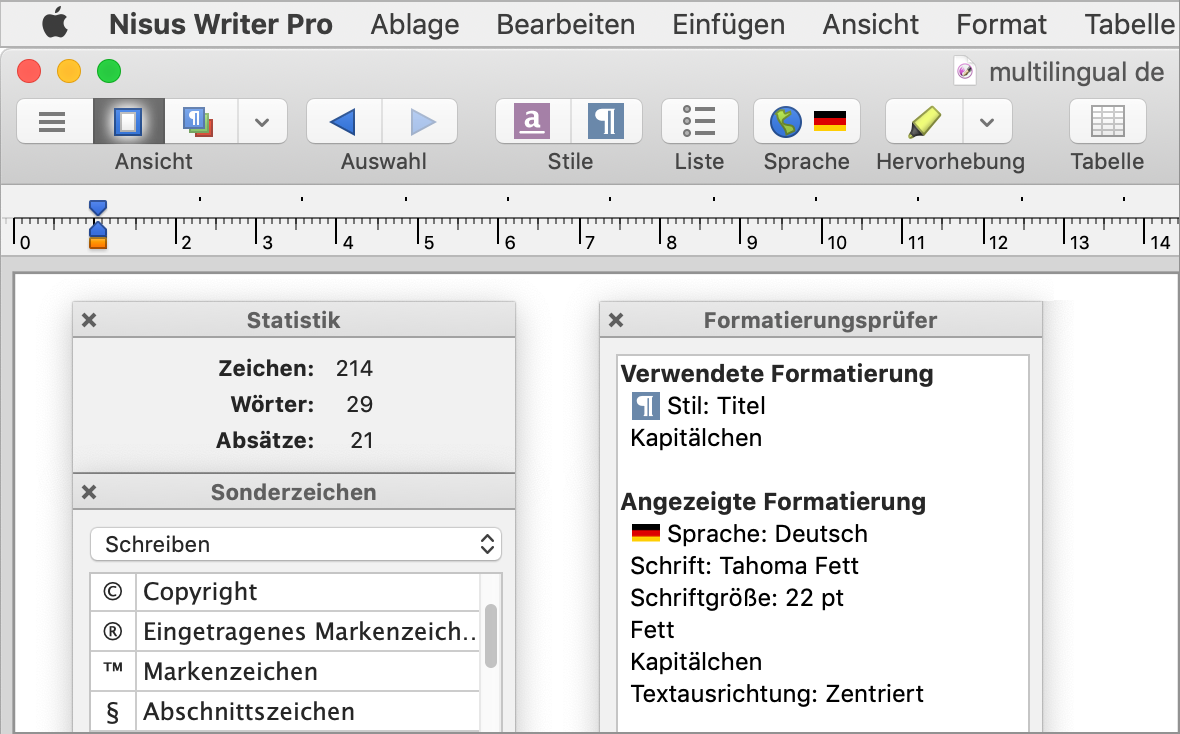
Task: Close the Statistik palette
Action: click(x=89, y=320)
